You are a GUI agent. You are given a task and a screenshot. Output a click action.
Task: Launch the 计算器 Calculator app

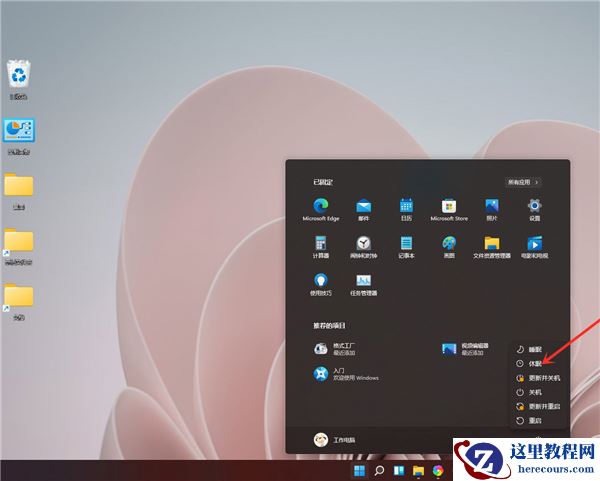point(321,247)
